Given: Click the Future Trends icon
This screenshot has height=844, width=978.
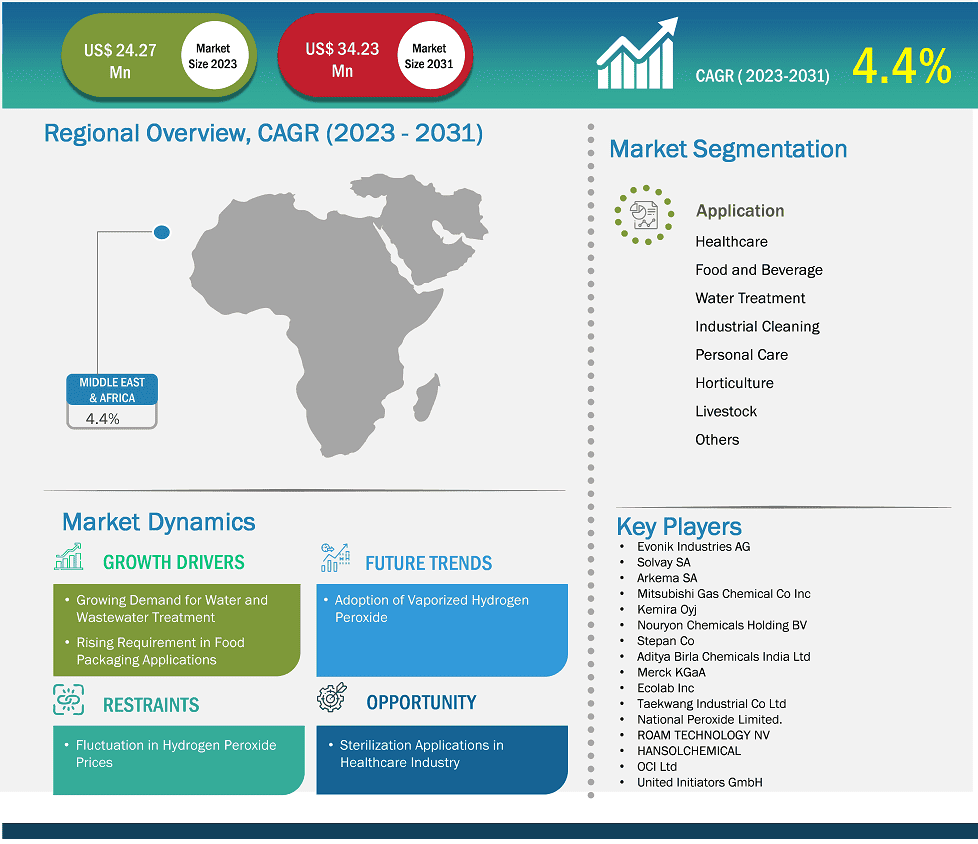Looking at the screenshot, I should 335,558.
